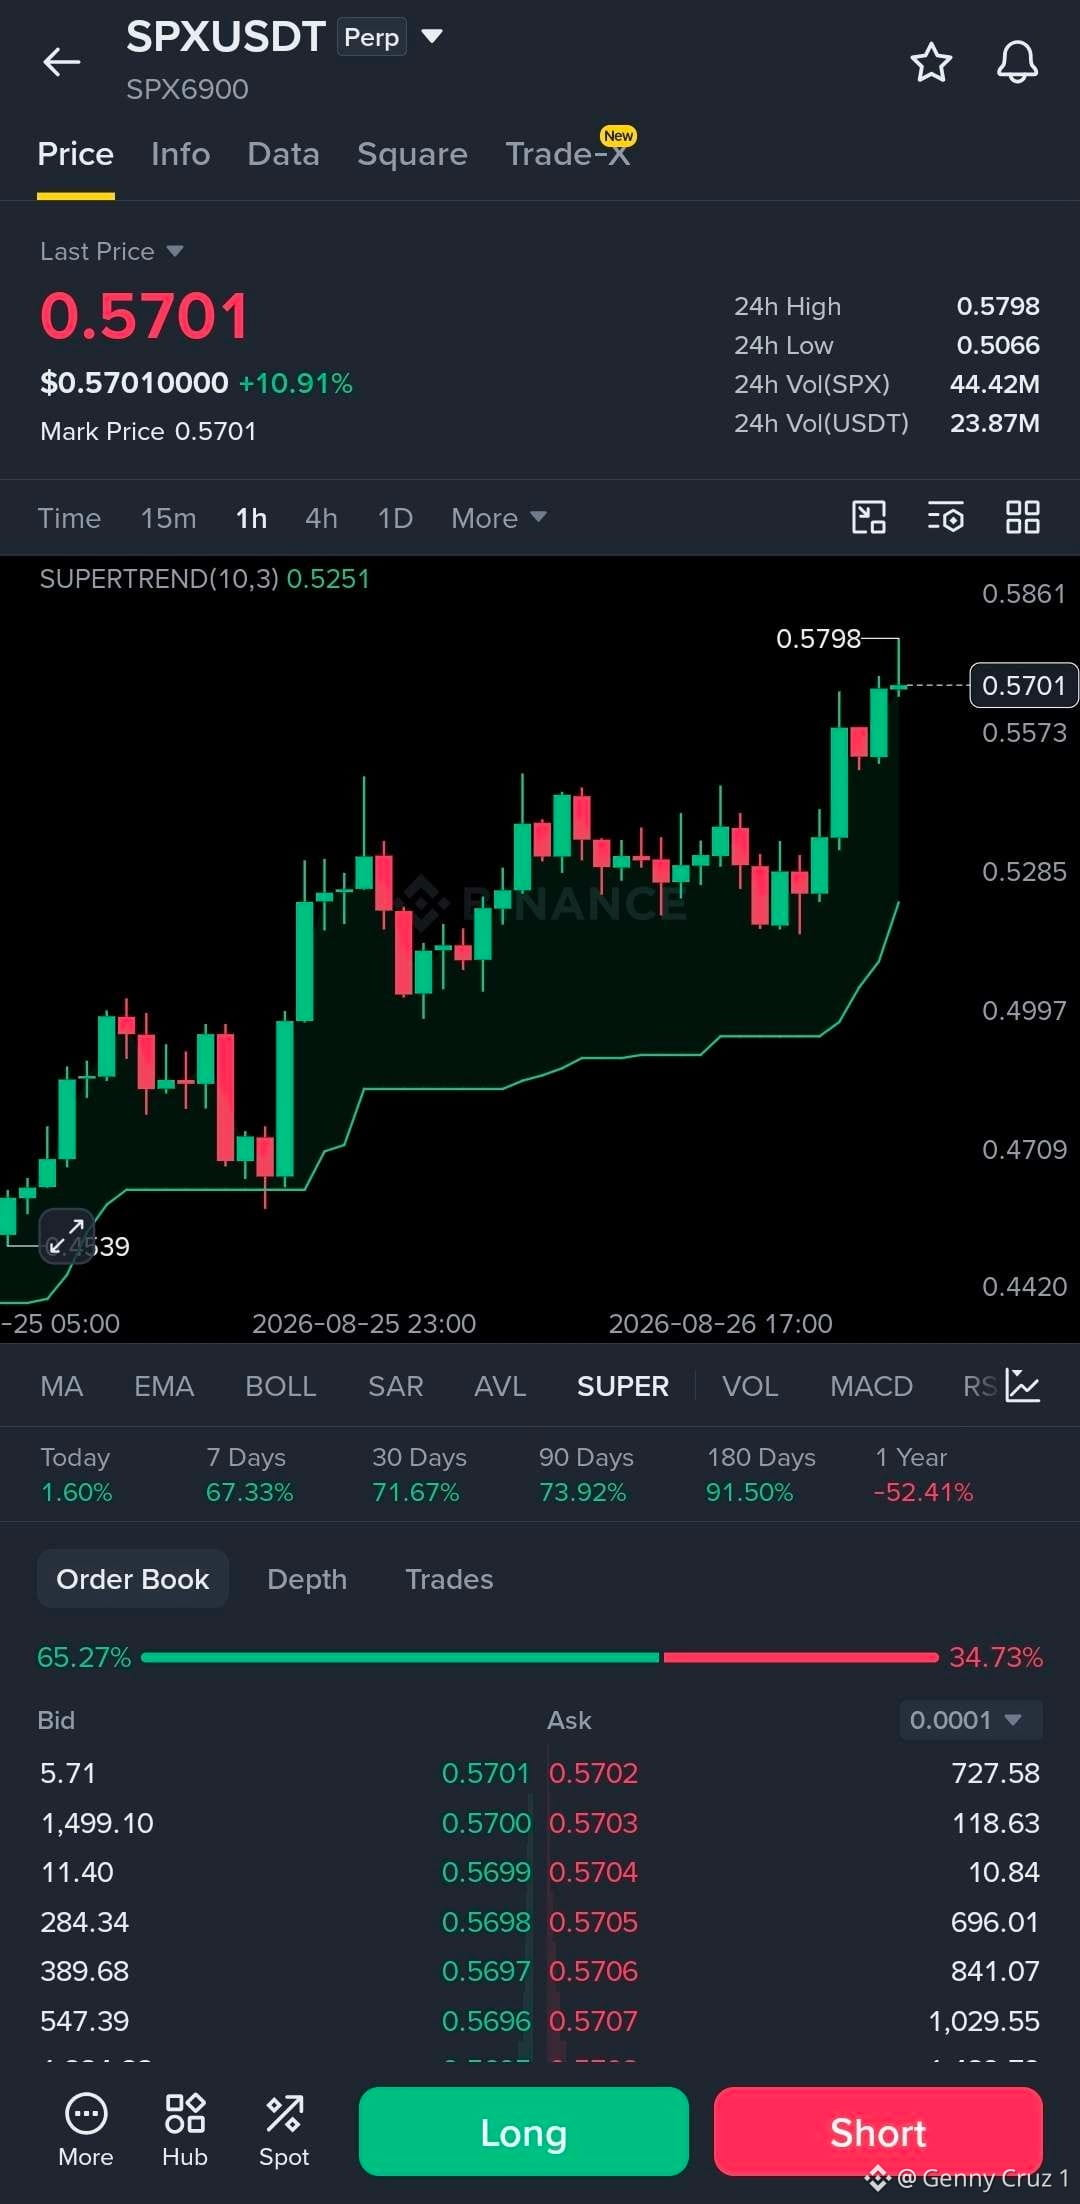Select the 4h interval
Screen dimensions: 1080x2204
point(321,518)
